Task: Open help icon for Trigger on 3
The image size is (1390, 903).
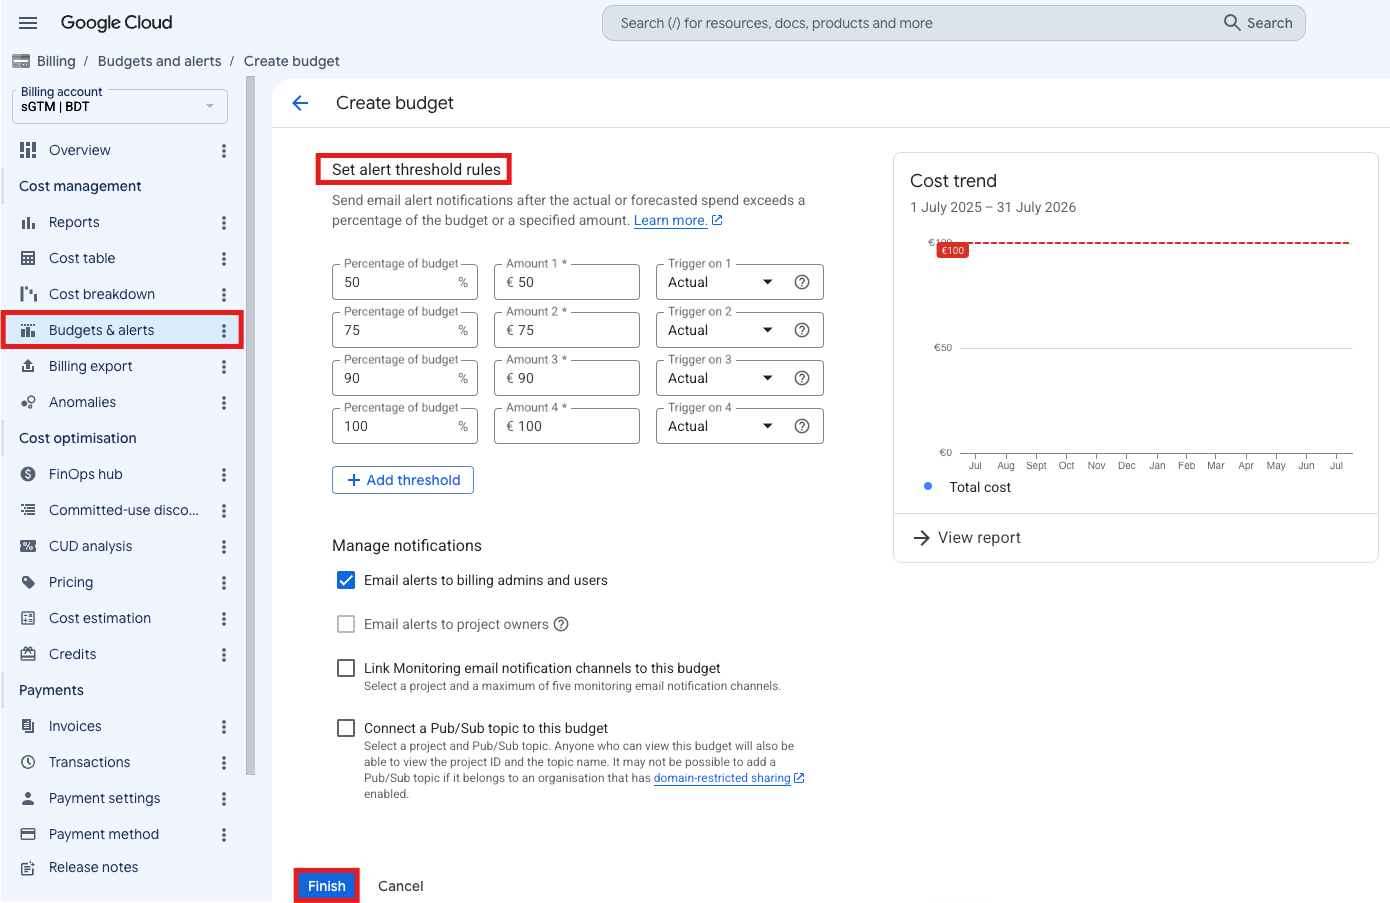Action: click(802, 378)
